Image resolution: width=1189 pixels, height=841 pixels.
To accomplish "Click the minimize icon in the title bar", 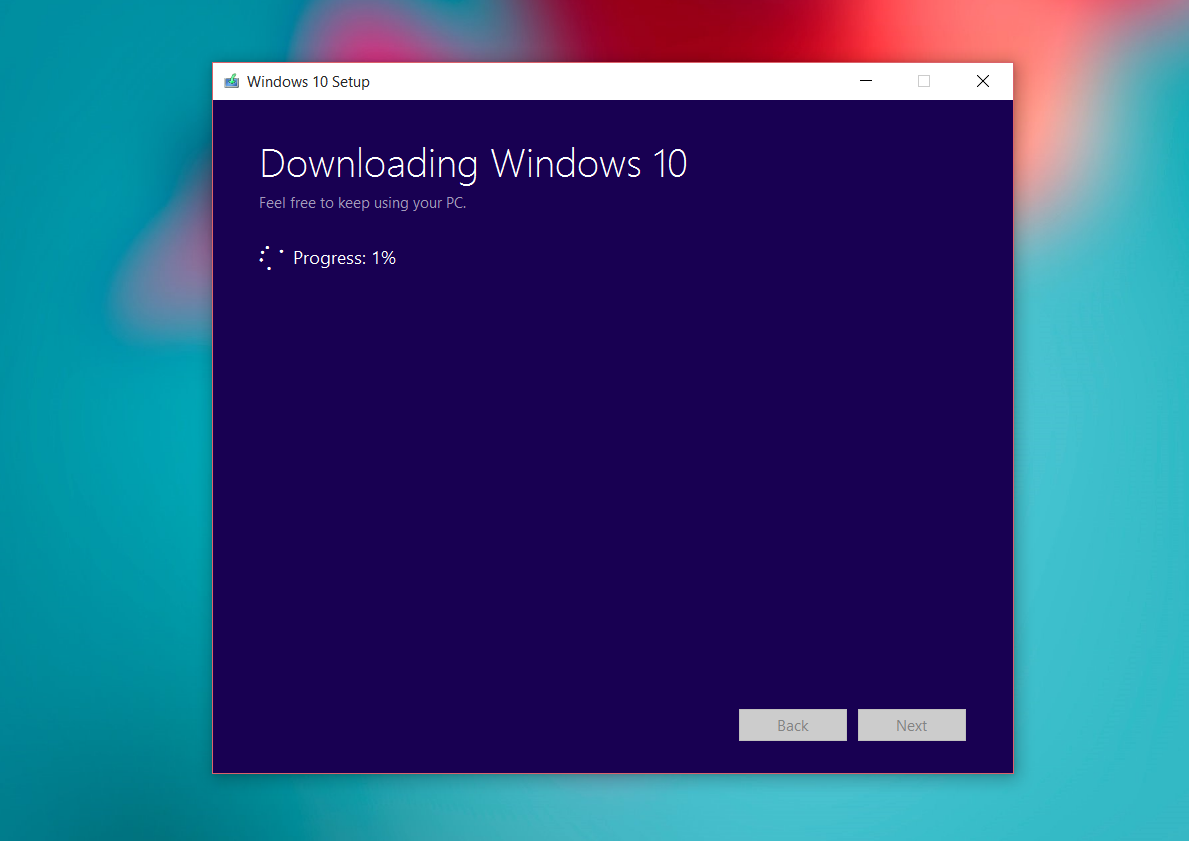I will (x=864, y=81).
